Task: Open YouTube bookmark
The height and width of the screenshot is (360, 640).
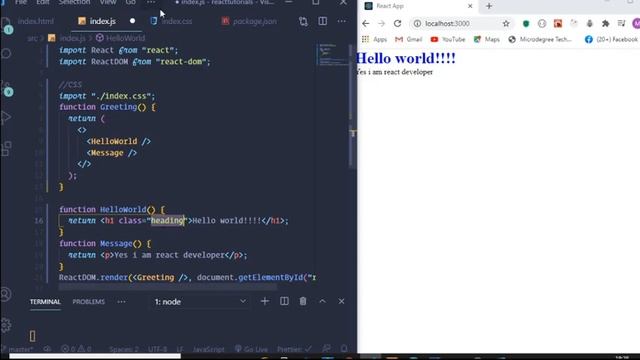Action: 448,39
